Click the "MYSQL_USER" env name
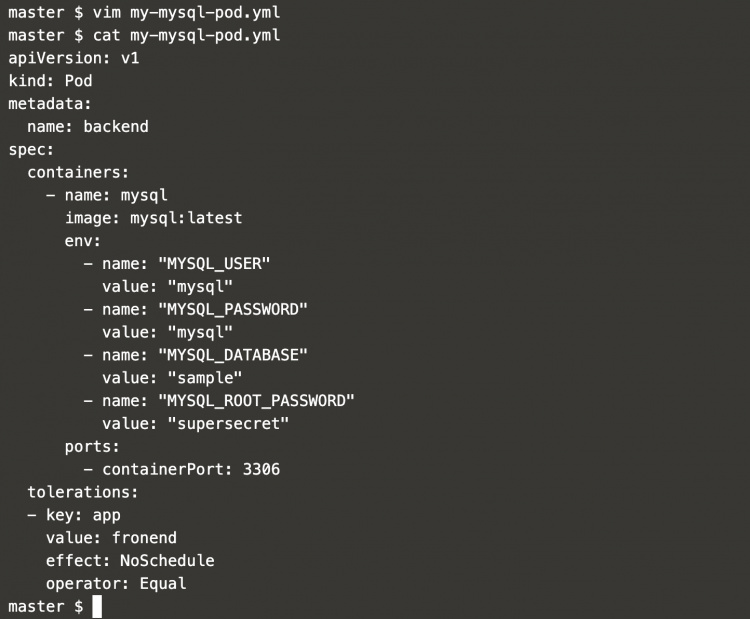 coord(214,263)
